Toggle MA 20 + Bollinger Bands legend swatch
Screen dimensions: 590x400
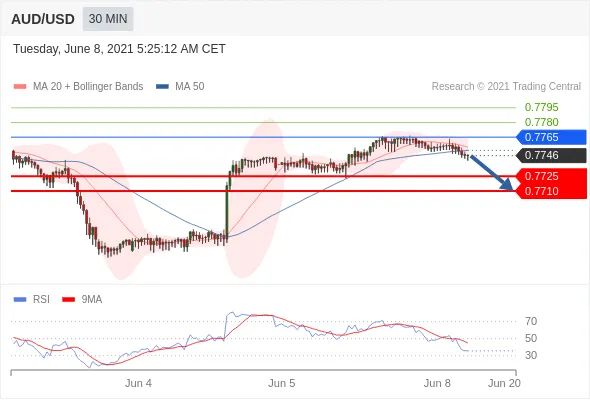coord(20,87)
